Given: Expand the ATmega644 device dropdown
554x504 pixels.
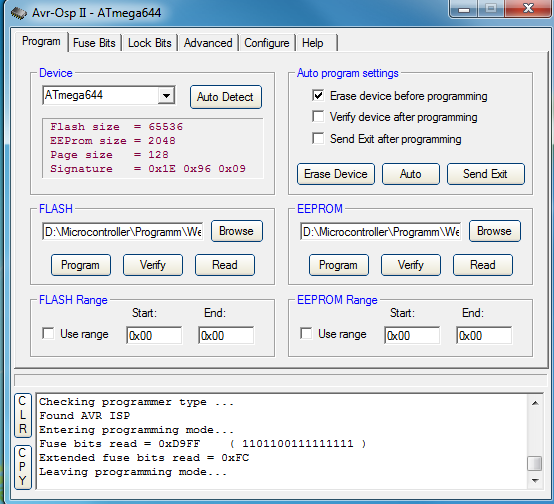Looking at the screenshot, I should coord(166,95).
